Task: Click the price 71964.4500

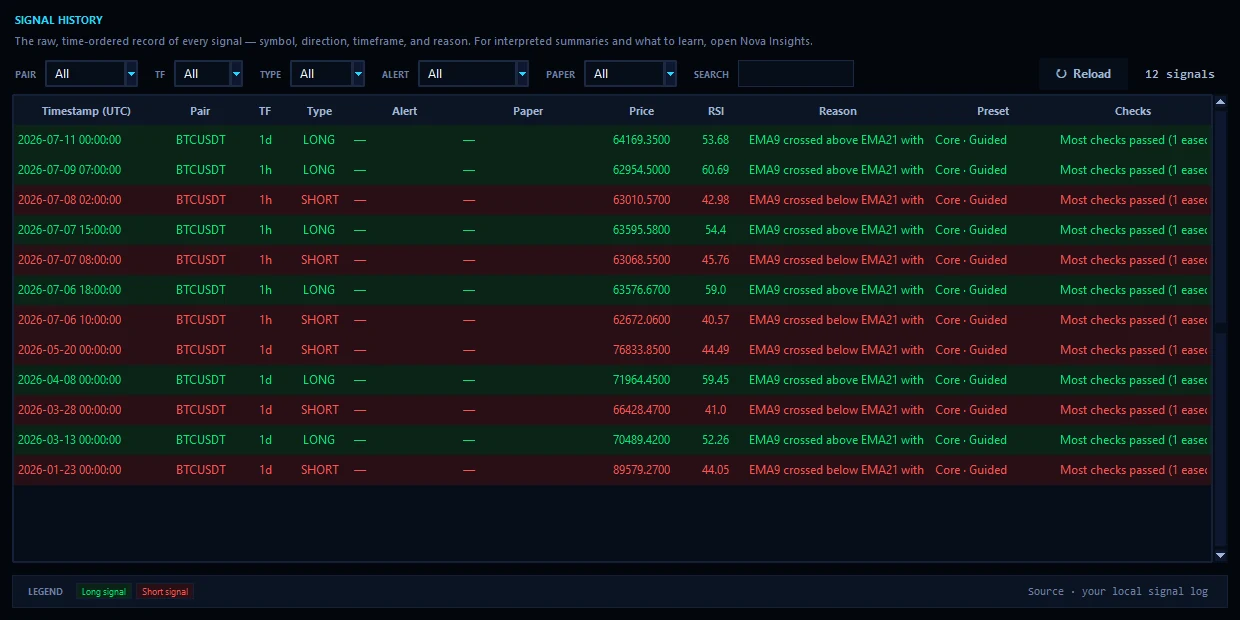Action: click(x=641, y=380)
